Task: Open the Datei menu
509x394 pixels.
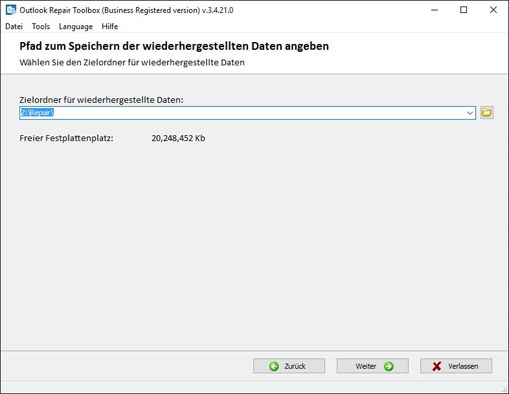Action: 14,26
